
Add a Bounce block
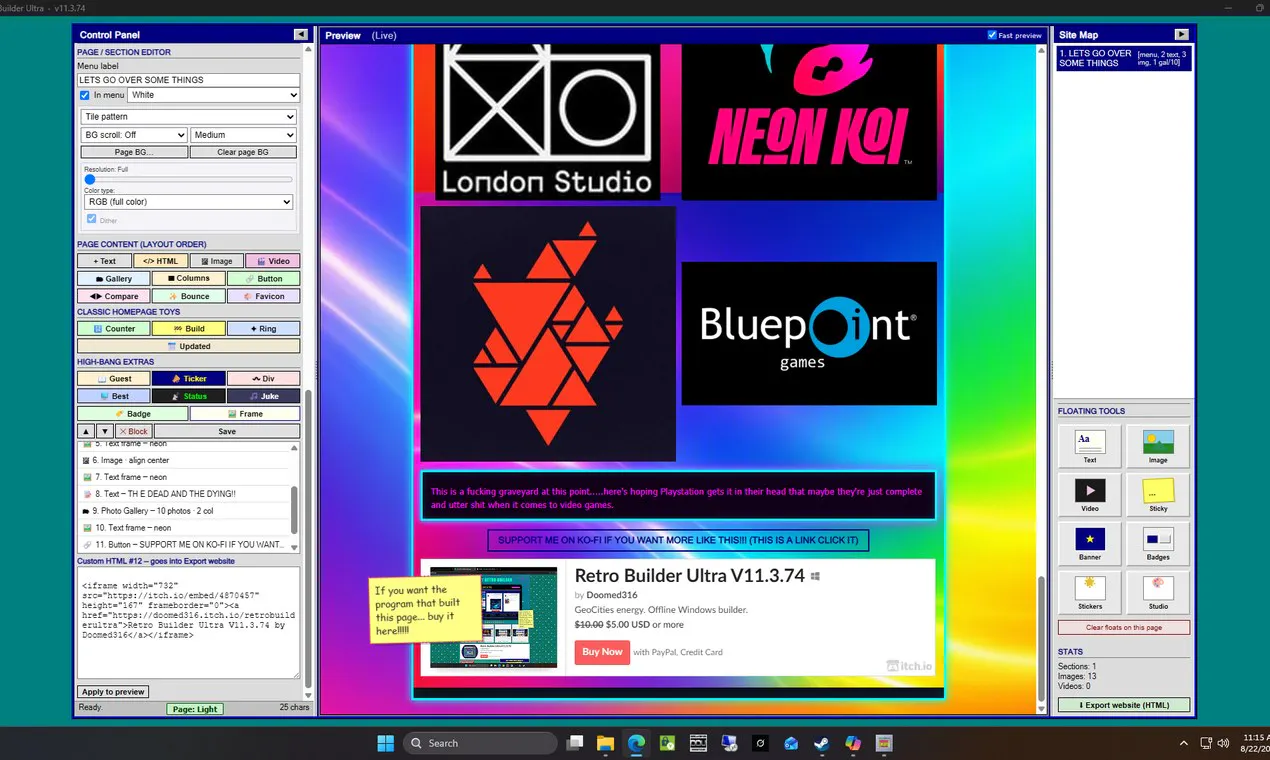click(188, 296)
